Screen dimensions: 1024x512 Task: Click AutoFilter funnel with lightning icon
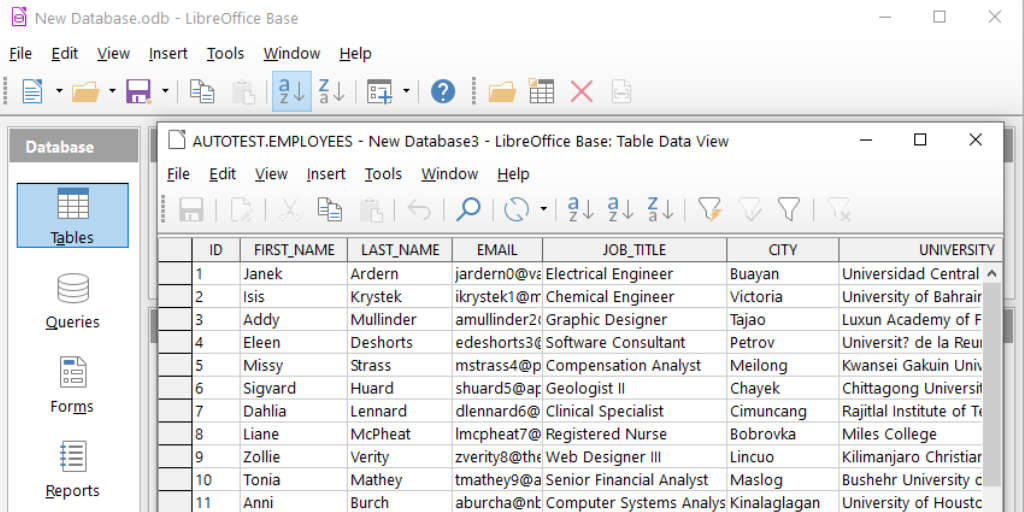tap(709, 210)
